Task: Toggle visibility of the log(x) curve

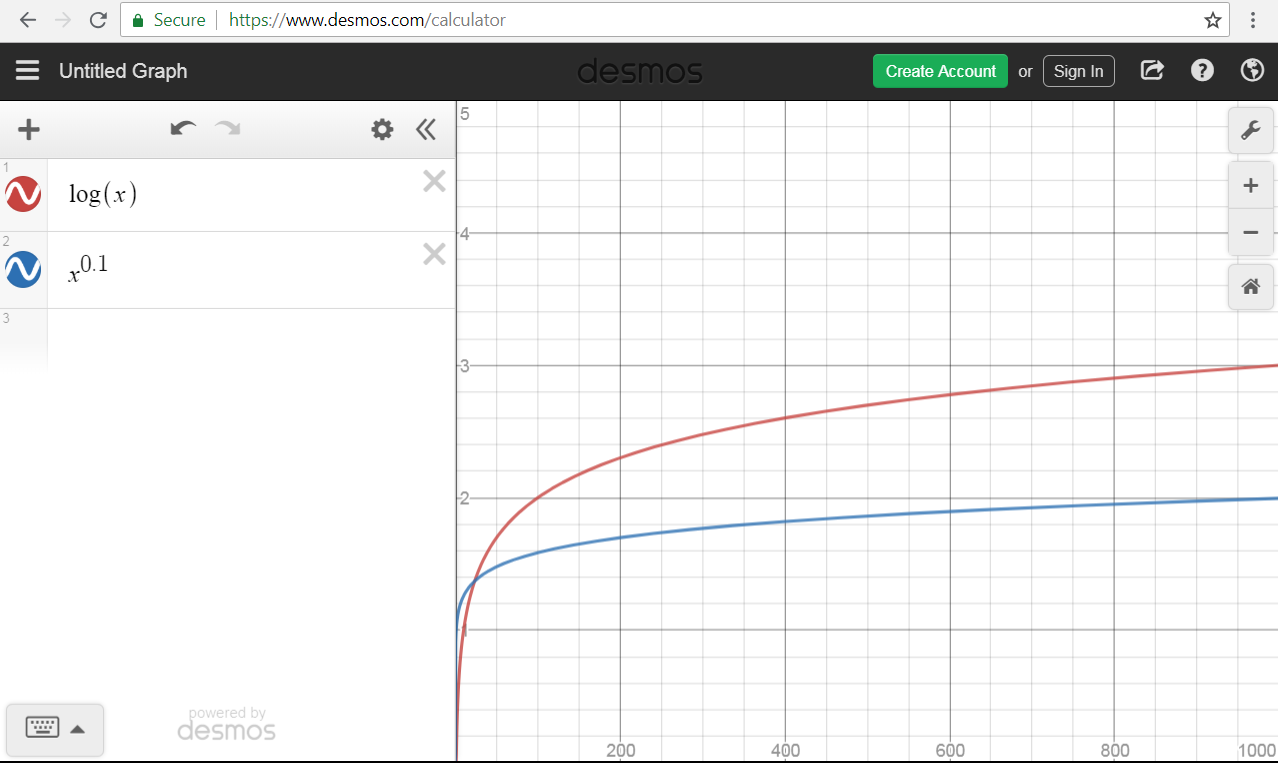Action: coord(23,194)
